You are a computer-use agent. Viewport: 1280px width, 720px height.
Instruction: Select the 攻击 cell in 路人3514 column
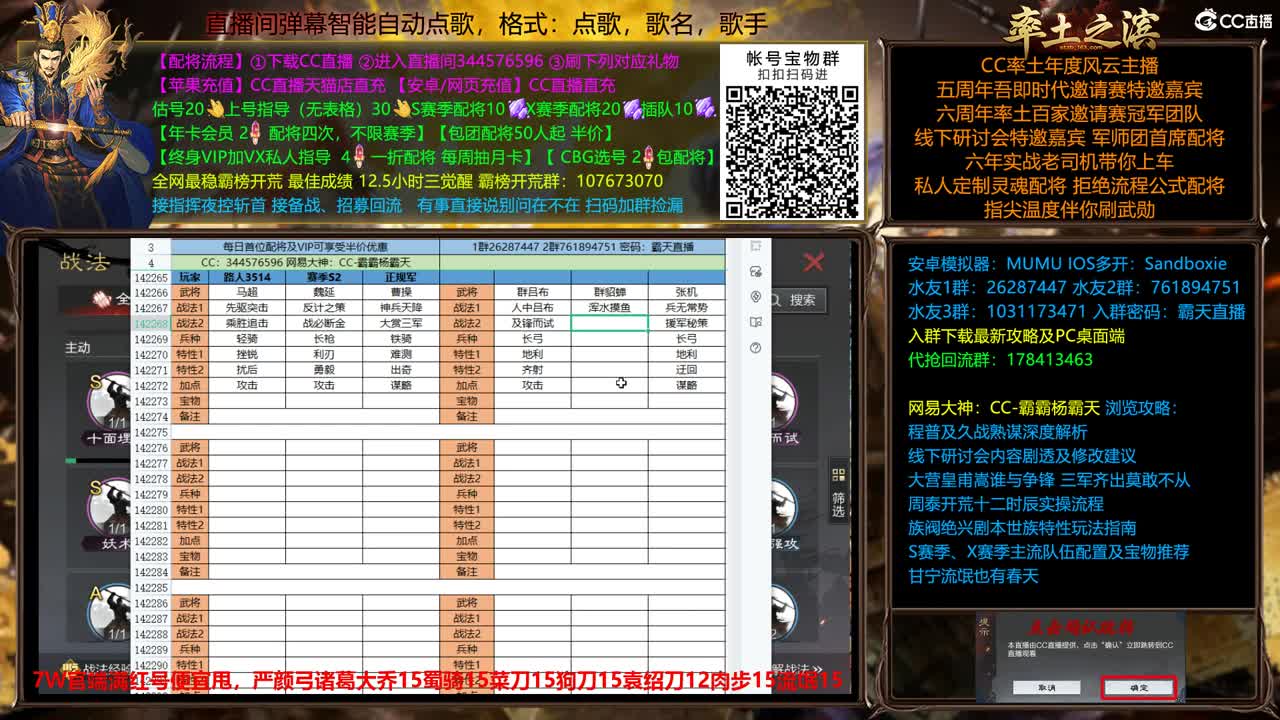(247, 385)
